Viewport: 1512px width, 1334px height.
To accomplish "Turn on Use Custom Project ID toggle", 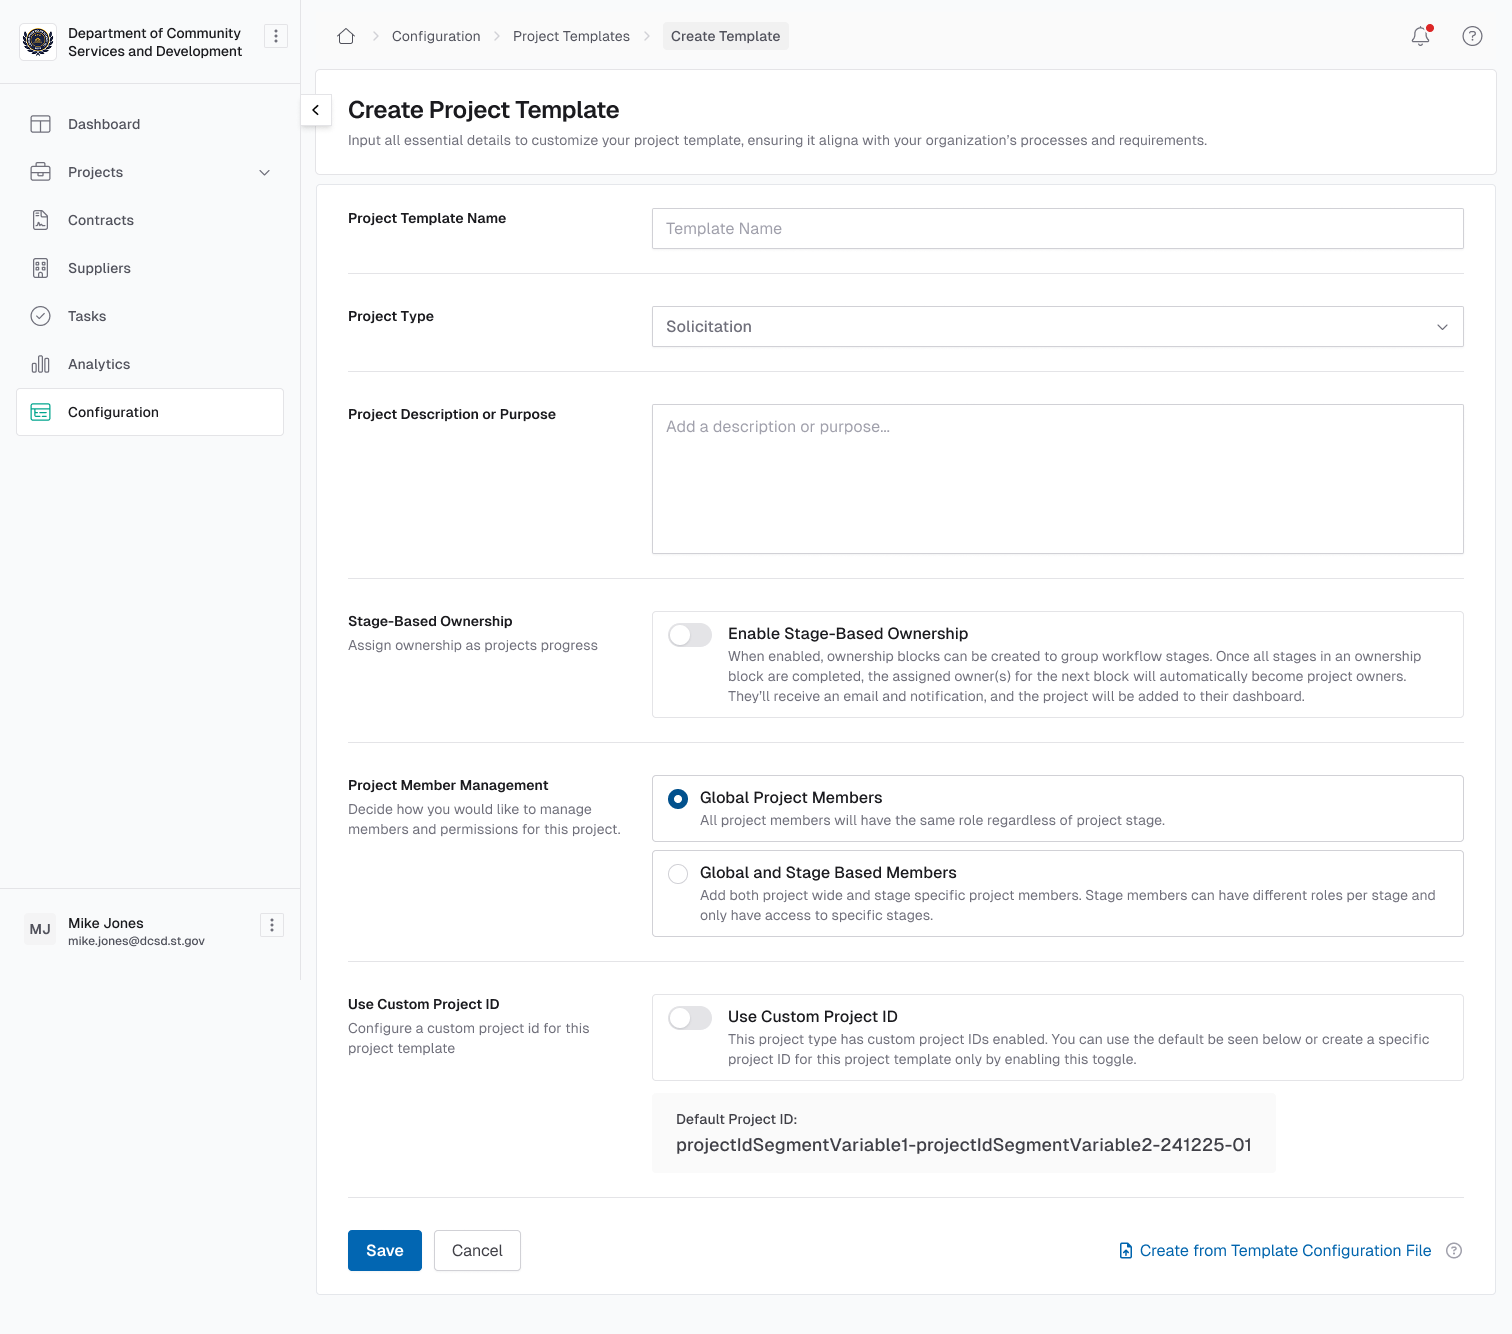I will point(690,1018).
